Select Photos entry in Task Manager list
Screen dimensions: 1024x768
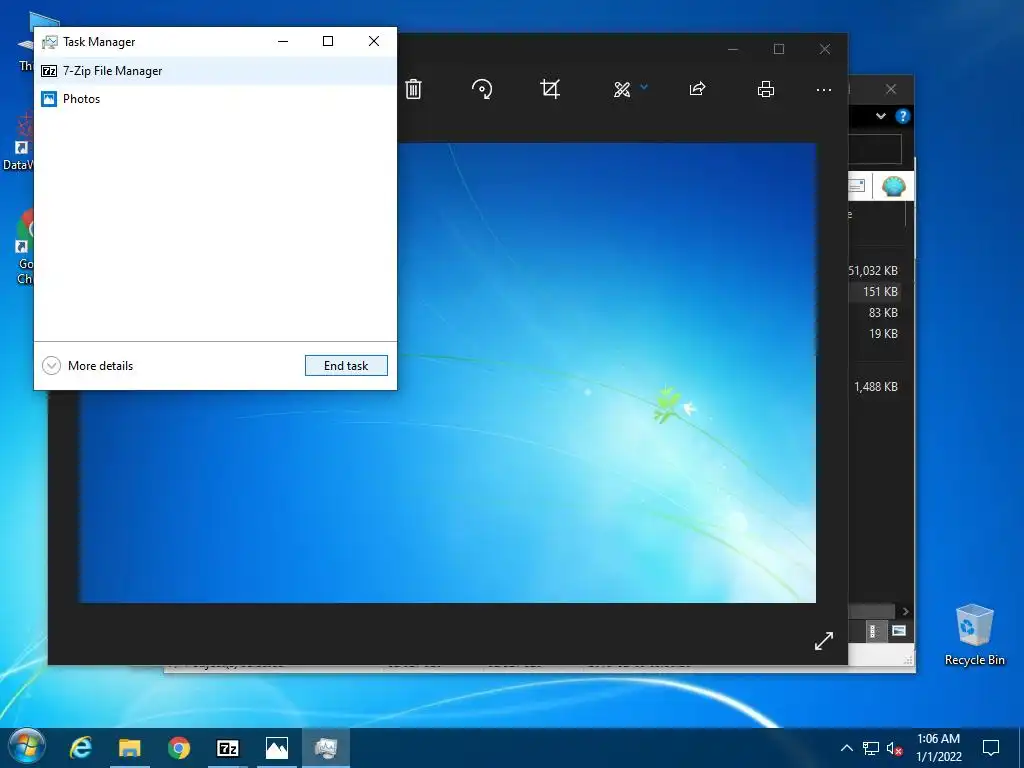pyautogui.click(x=215, y=99)
